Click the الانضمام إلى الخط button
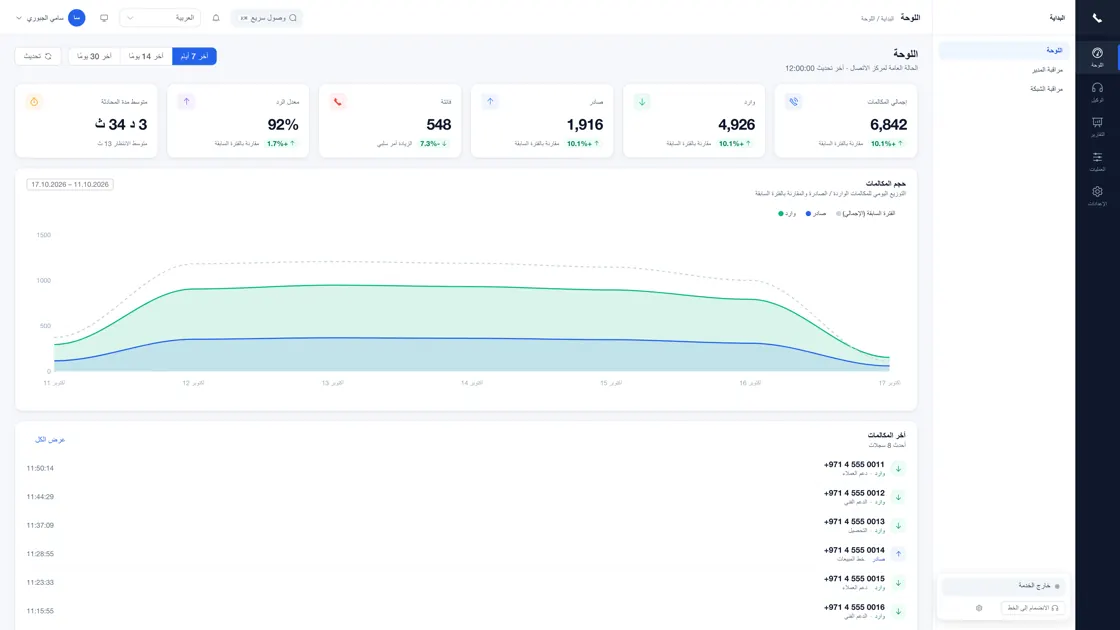The width and height of the screenshot is (1120, 630). (x=1033, y=608)
